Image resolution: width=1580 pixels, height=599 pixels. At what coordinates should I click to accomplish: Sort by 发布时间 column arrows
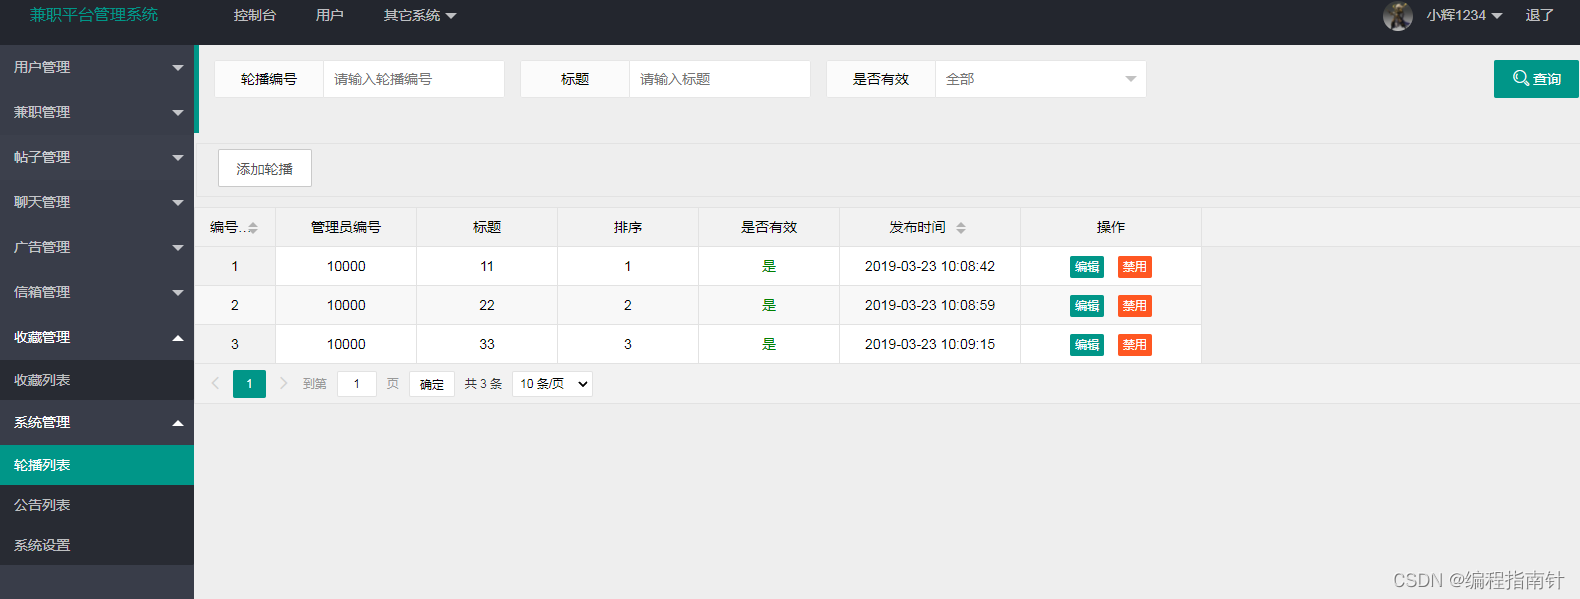[x=961, y=228]
